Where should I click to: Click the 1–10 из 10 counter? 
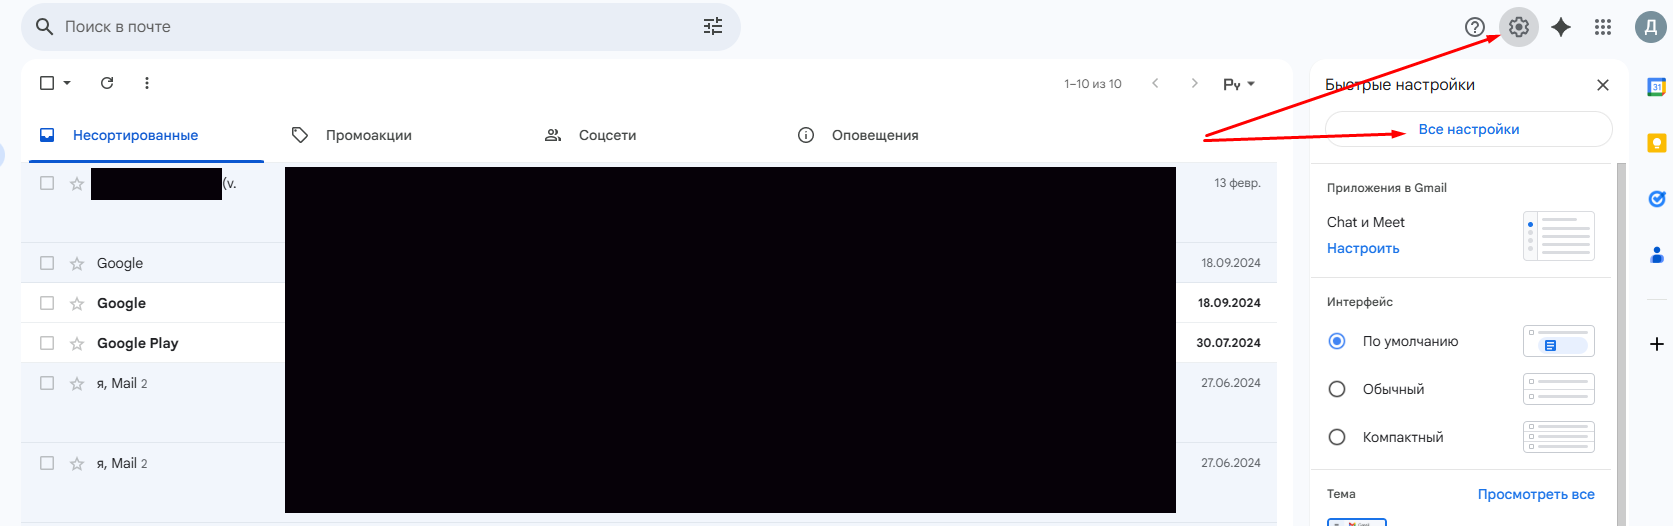click(x=1093, y=84)
